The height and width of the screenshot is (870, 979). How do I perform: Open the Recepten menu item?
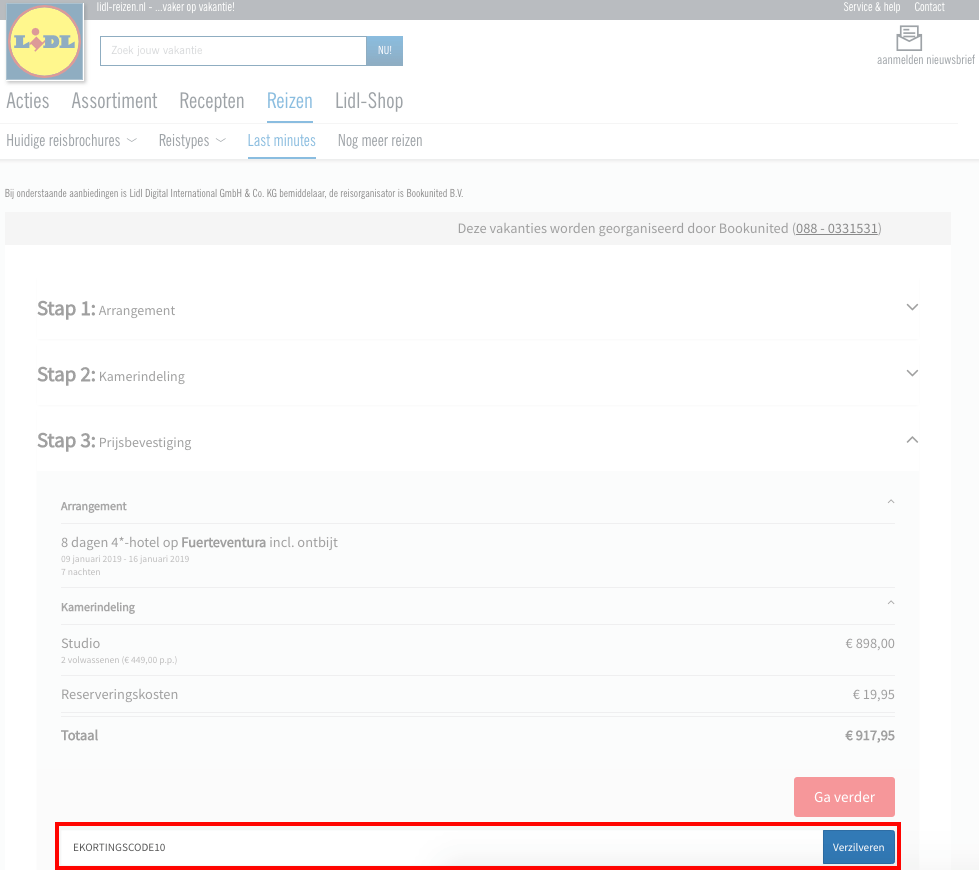212,101
